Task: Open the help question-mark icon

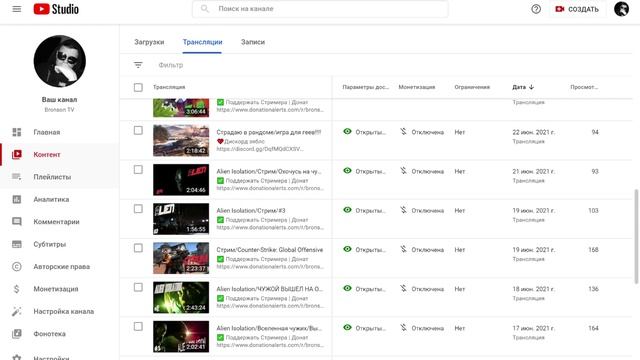Action: [x=536, y=9]
